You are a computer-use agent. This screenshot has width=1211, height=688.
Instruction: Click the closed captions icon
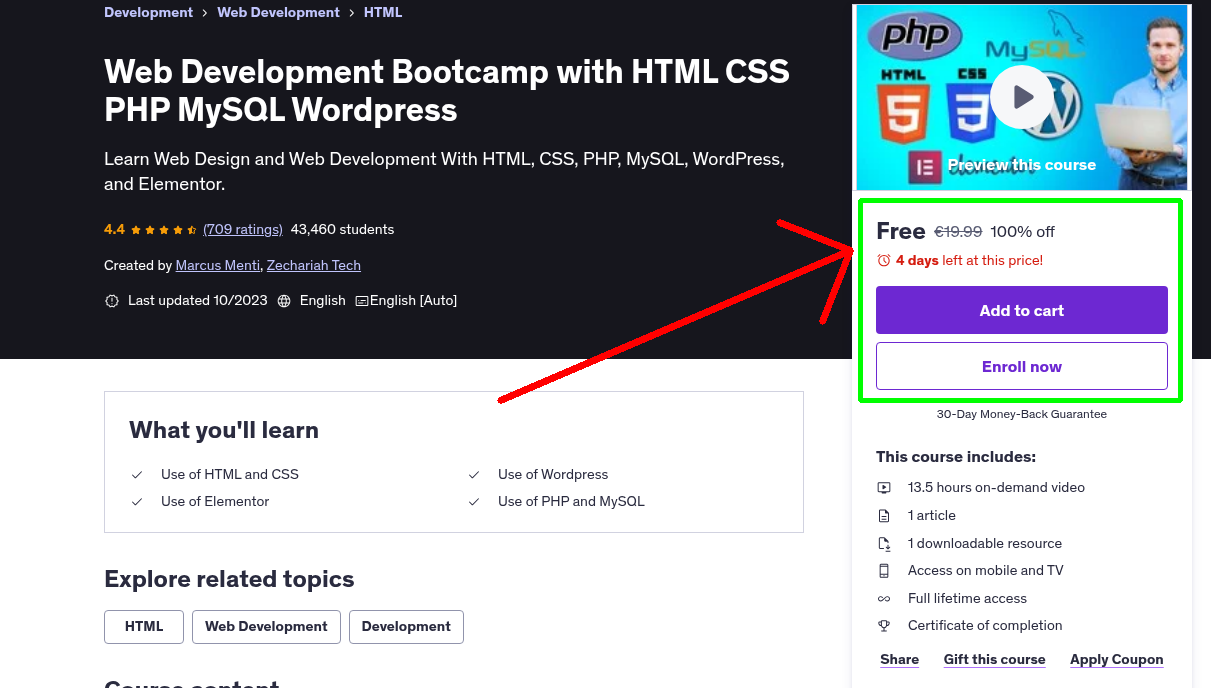362,301
